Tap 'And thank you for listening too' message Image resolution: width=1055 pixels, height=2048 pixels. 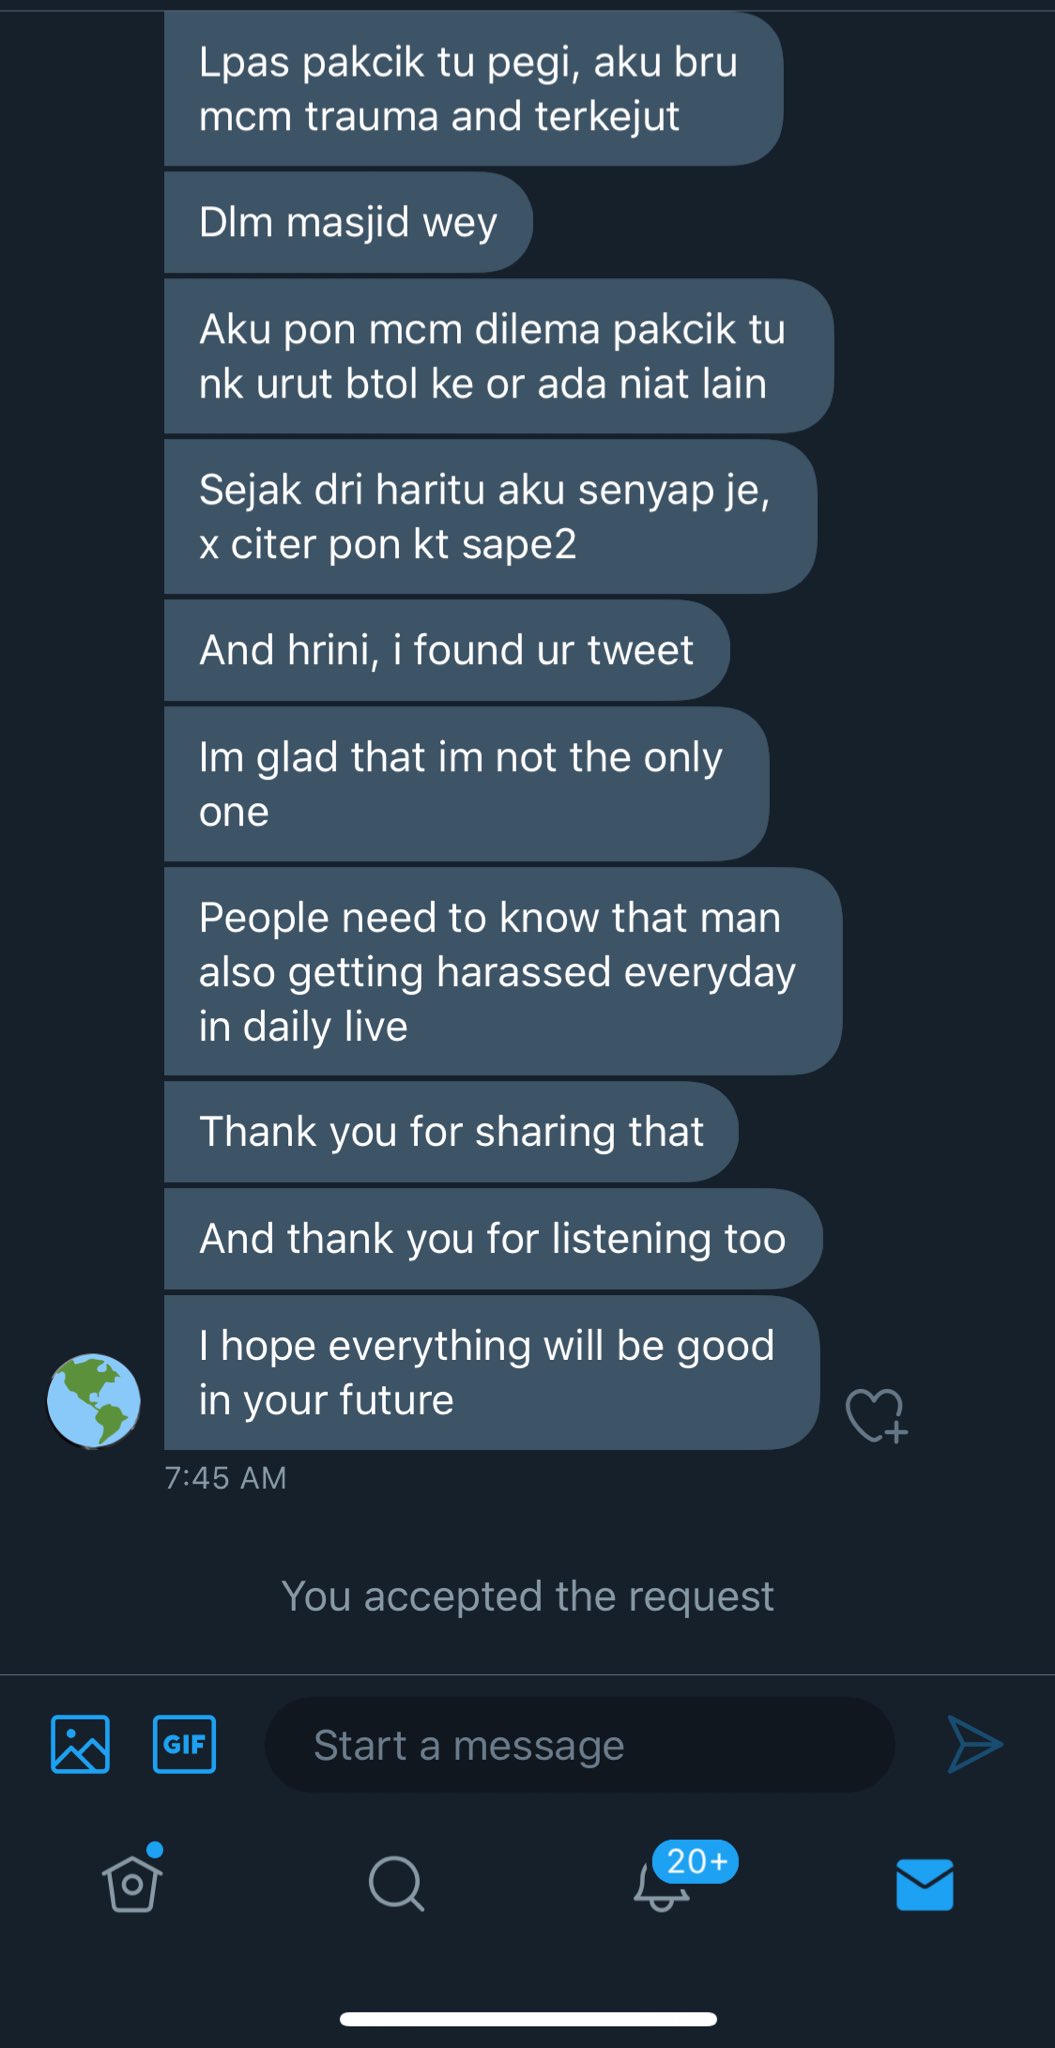coord(492,1239)
